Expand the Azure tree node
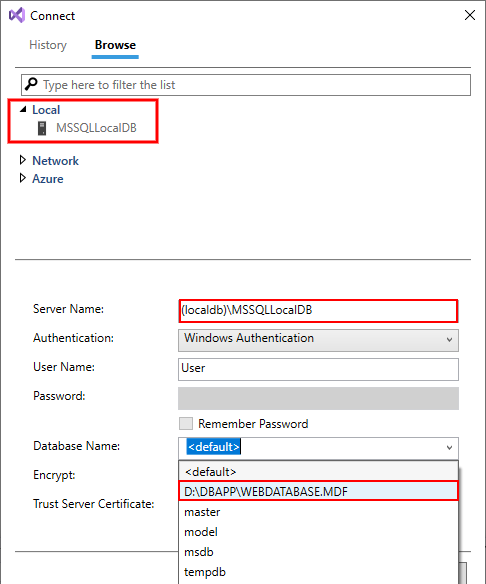 pyautogui.click(x=23, y=178)
